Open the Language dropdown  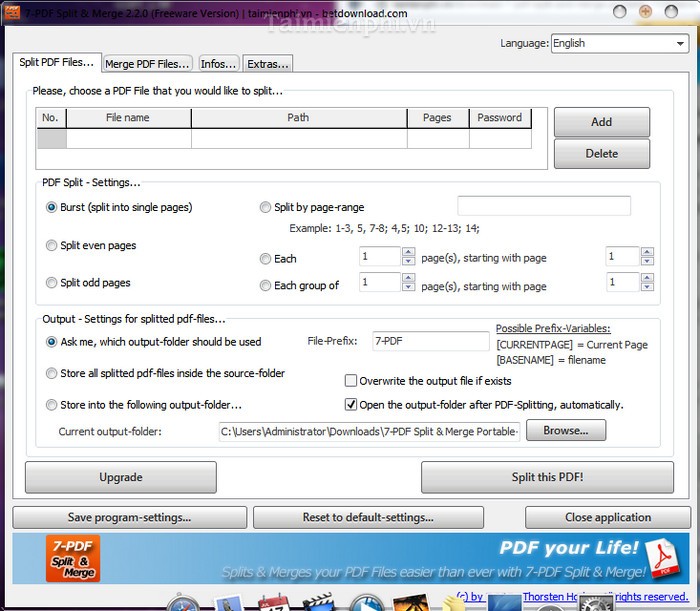coord(620,43)
